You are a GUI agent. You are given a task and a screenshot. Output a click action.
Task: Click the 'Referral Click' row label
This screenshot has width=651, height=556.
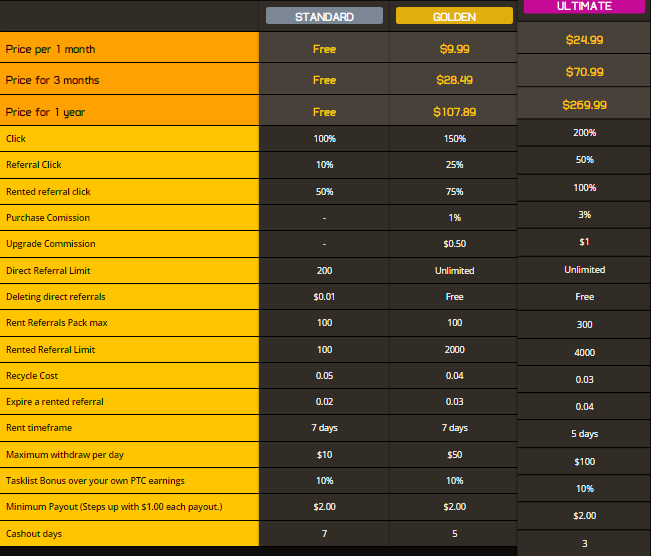(34, 165)
